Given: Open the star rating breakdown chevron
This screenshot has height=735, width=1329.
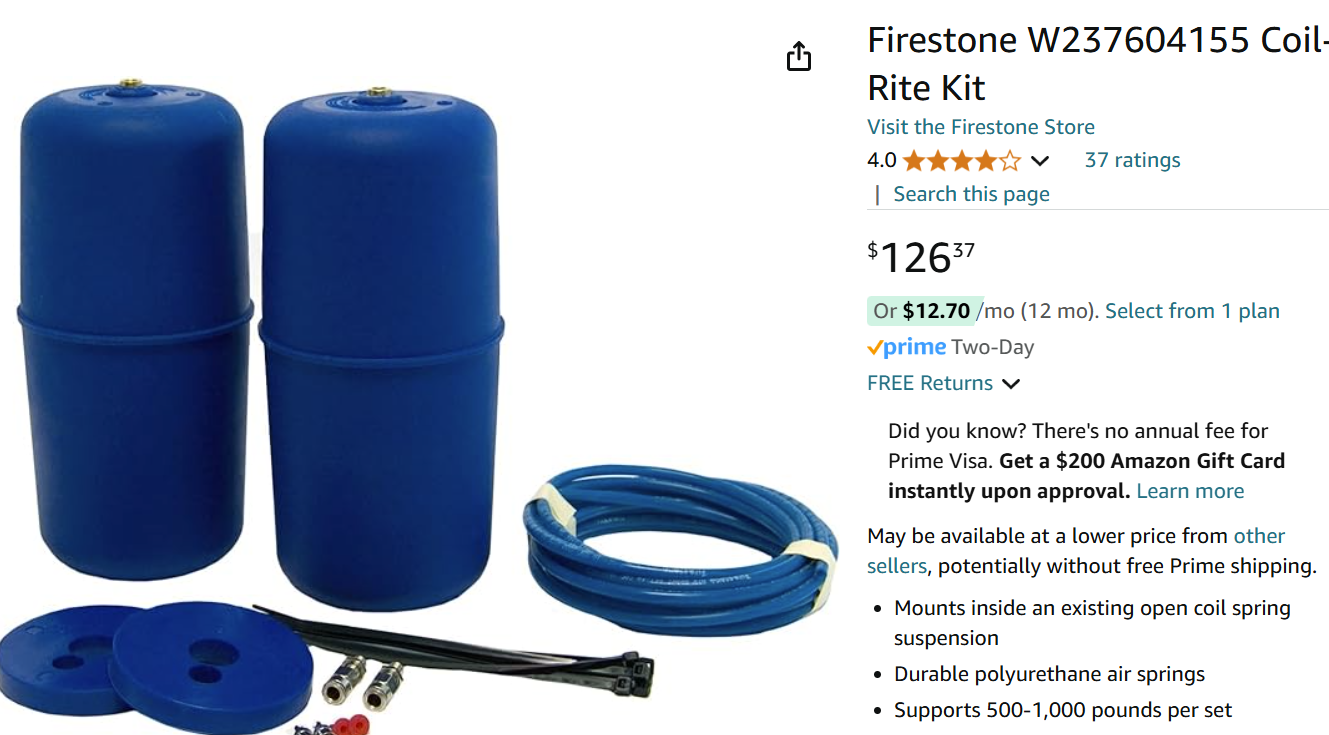Looking at the screenshot, I should click(1040, 161).
